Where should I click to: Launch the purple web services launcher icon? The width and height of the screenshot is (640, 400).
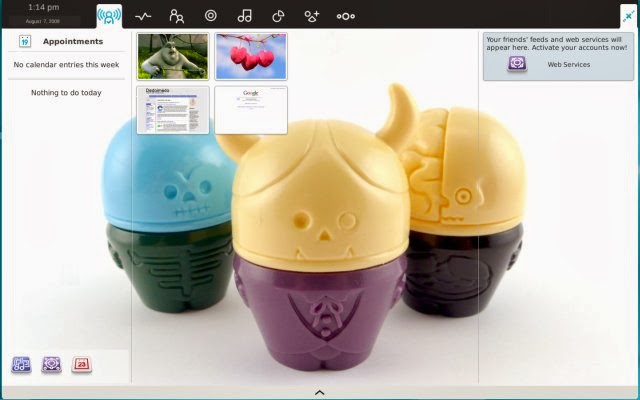pos(51,364)
